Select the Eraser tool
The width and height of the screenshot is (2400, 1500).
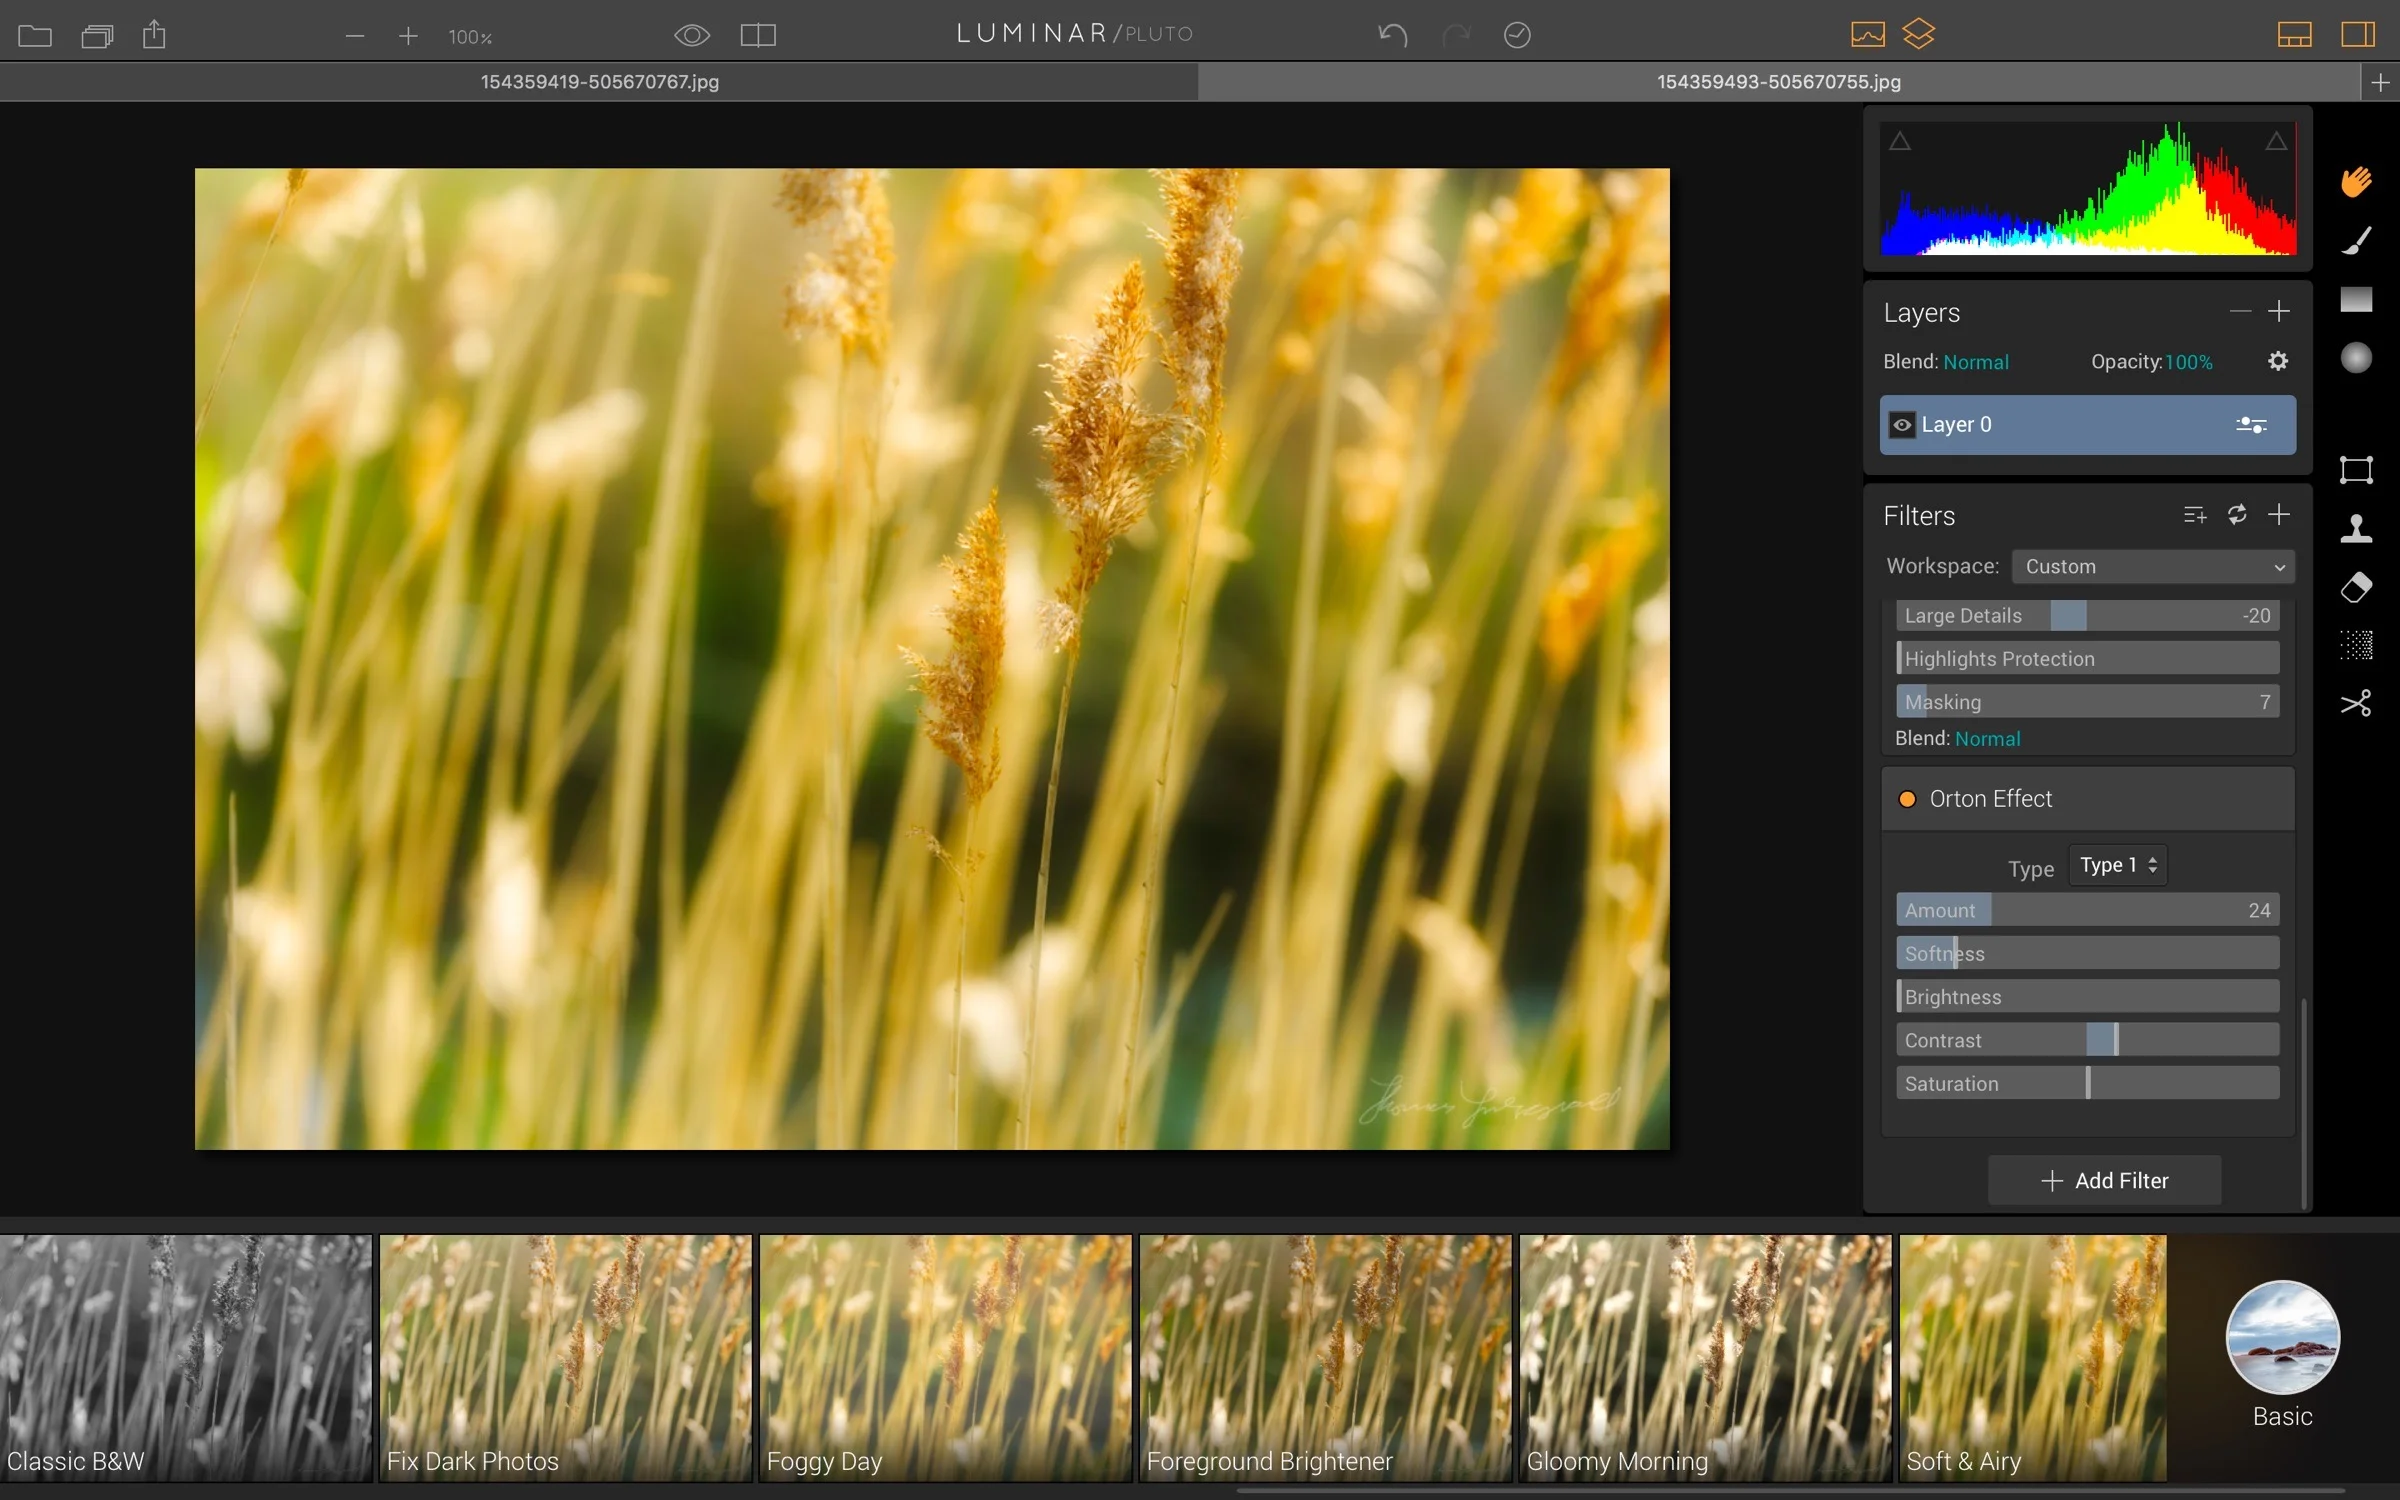pos(2356,587)
